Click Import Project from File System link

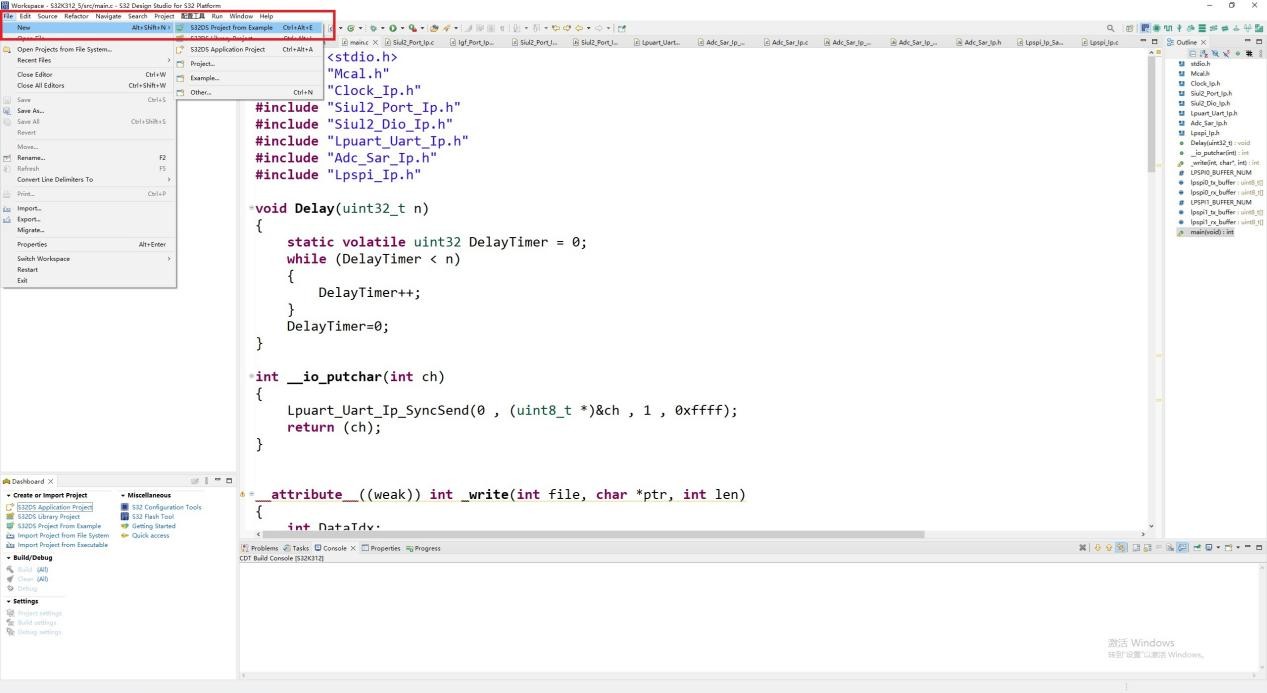click(x=63, y=536)
